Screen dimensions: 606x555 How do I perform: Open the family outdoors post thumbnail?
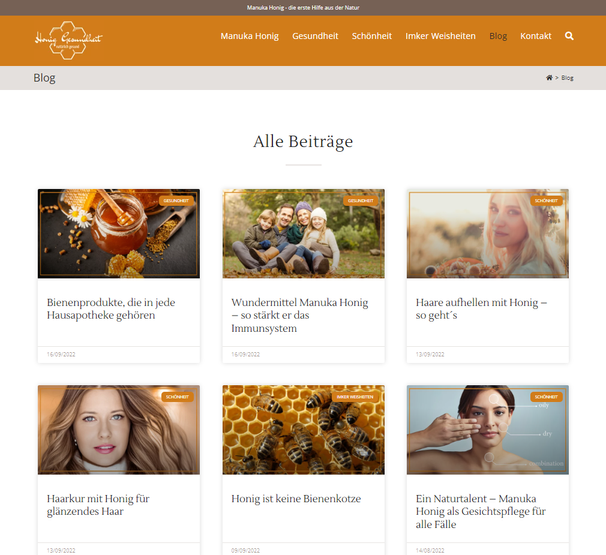(x=303, y=233)
